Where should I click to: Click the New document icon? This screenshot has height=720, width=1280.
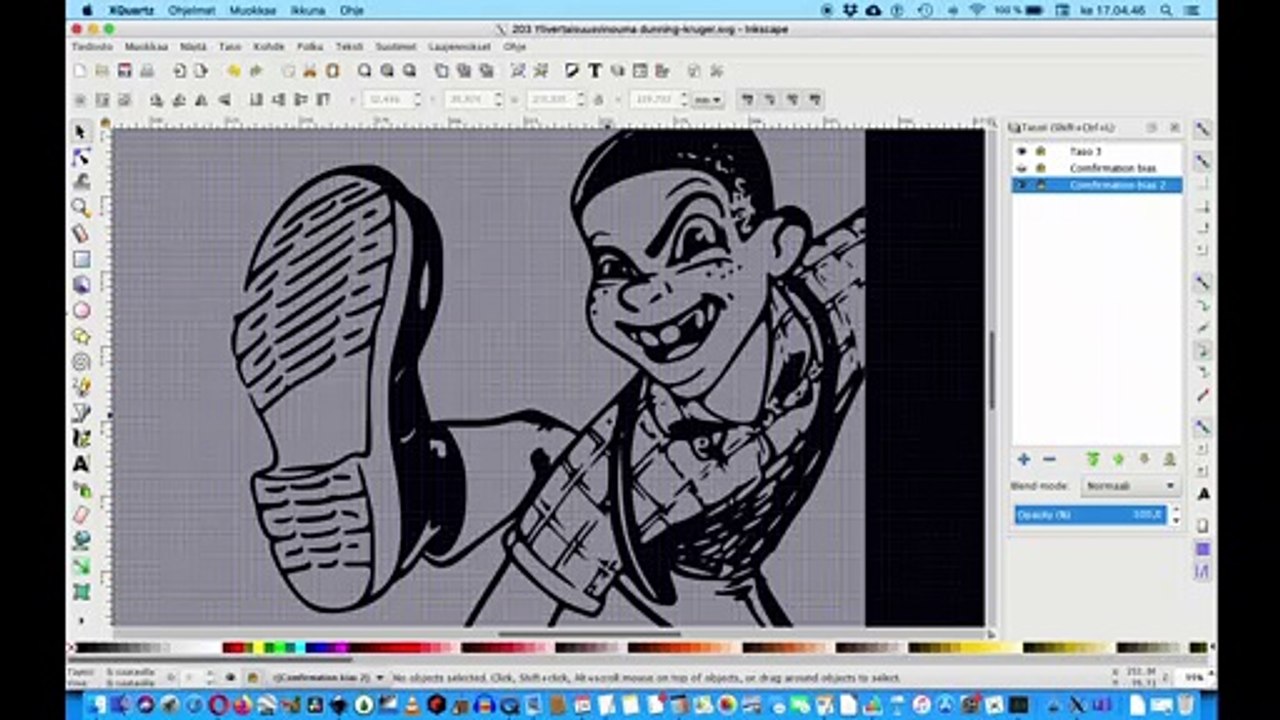[x=80, y=71]
